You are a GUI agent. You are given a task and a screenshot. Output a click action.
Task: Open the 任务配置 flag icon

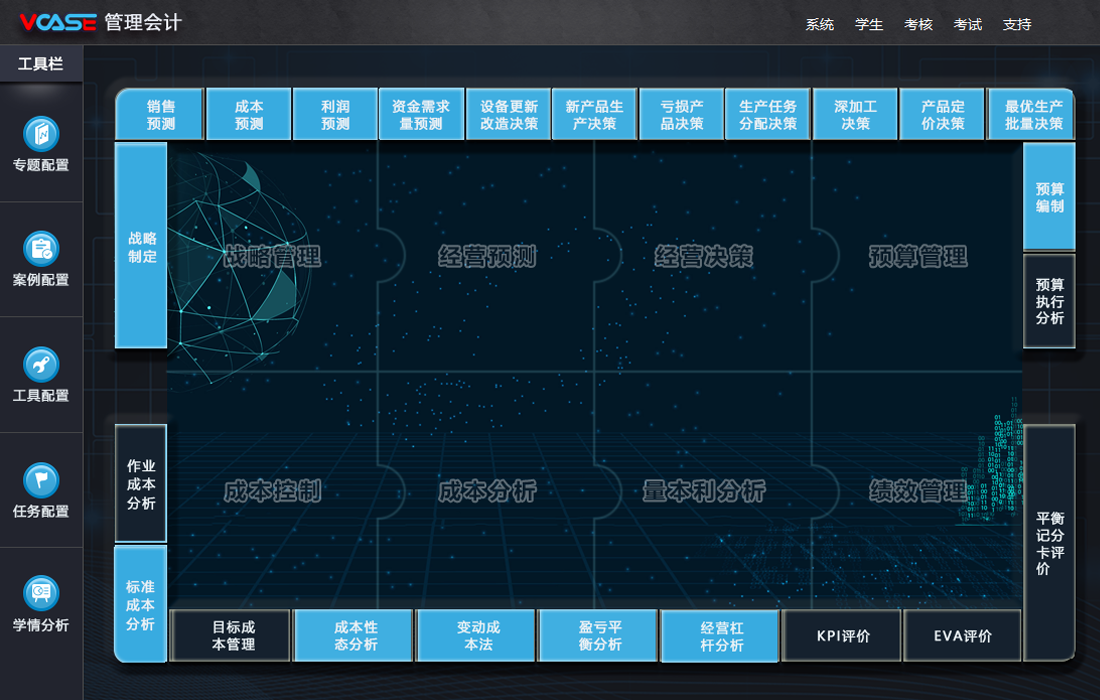click(41, 481)
